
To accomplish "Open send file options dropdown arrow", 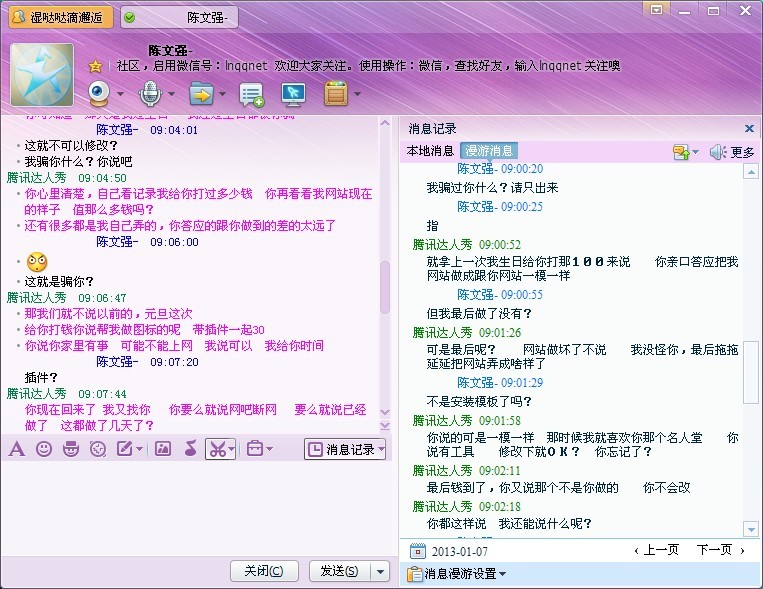I will pyautogui.click(x=222, y=93).
